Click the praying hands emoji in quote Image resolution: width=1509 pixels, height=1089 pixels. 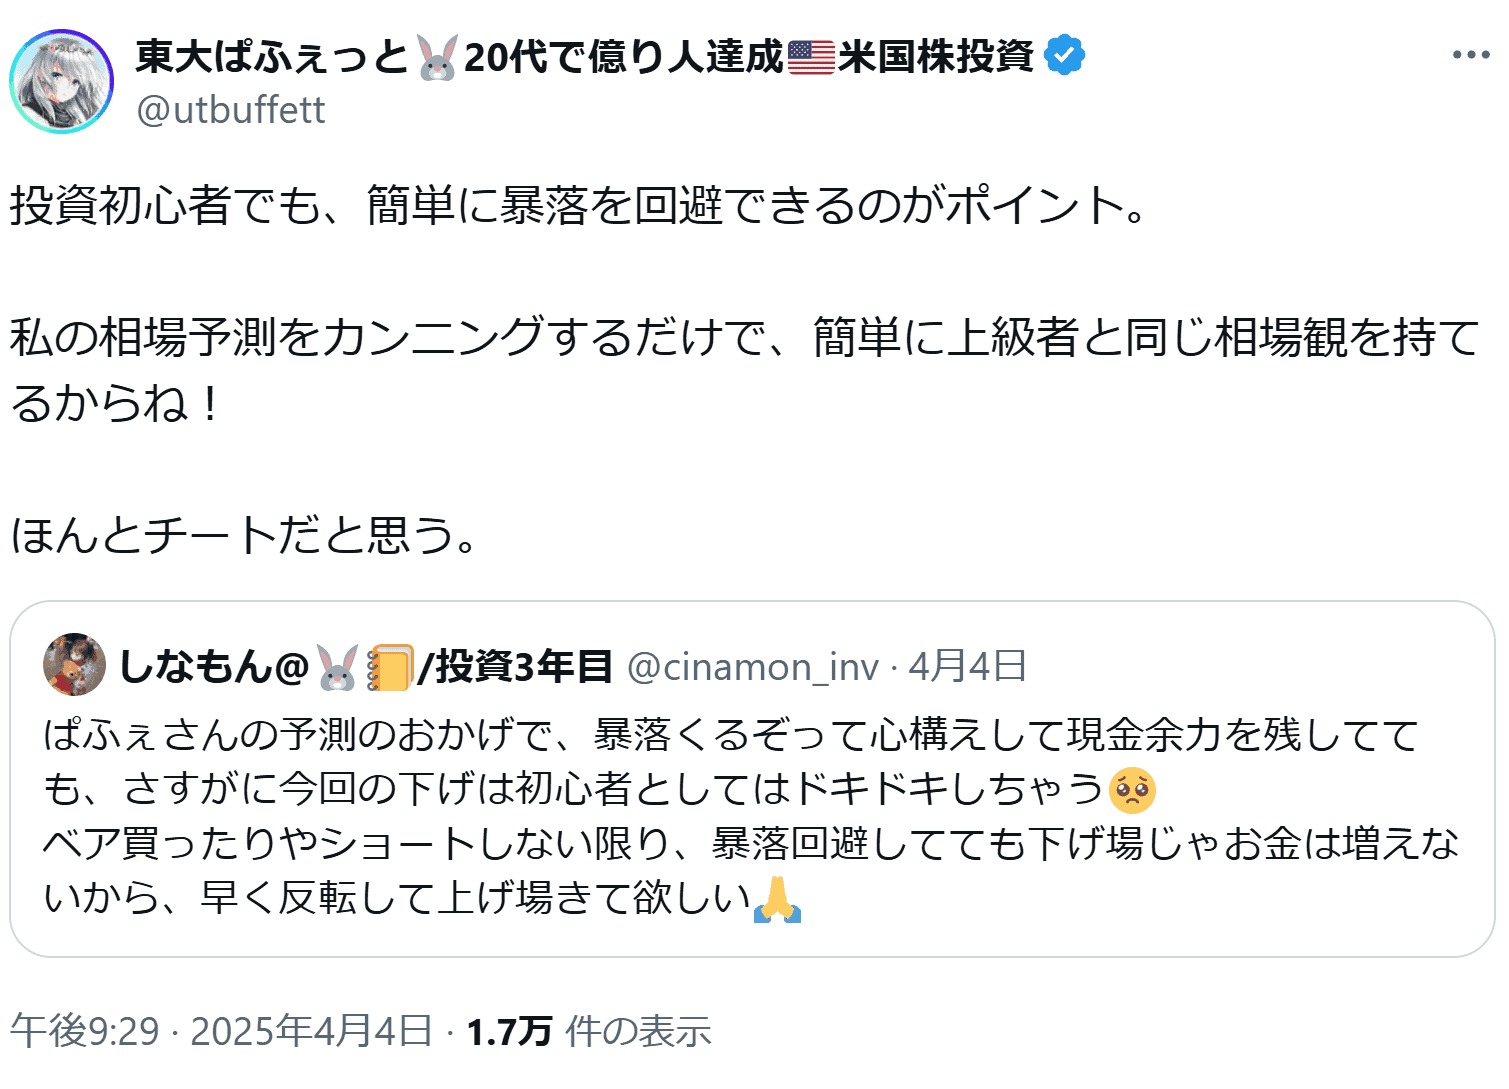pos(777,899)
